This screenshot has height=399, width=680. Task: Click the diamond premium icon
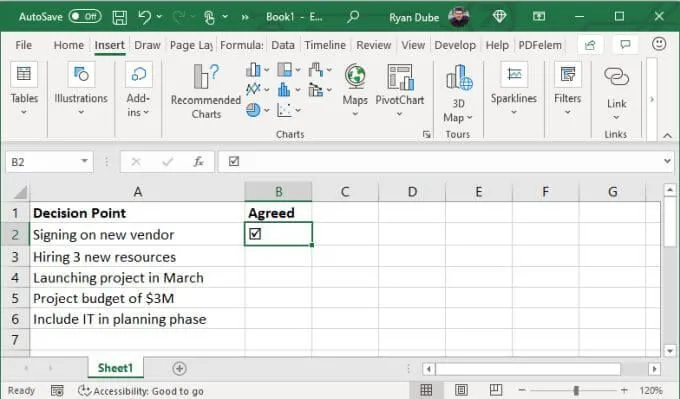tap(499, 16)
